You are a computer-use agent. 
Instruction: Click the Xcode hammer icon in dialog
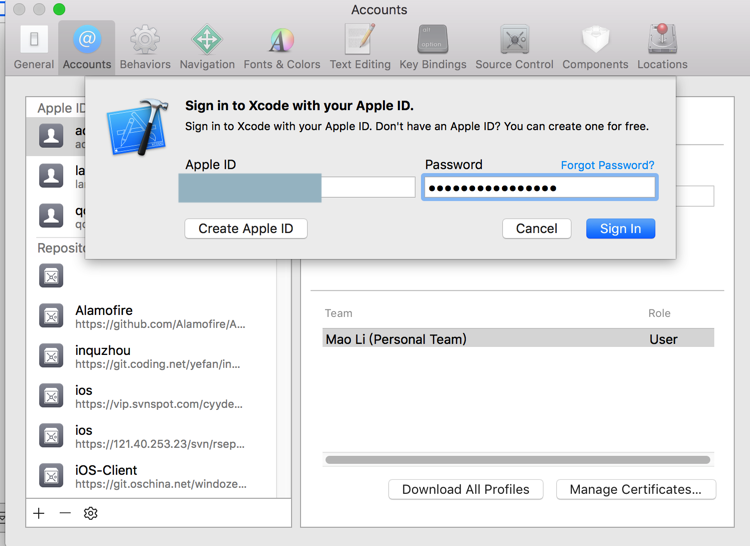pos(138,127)
